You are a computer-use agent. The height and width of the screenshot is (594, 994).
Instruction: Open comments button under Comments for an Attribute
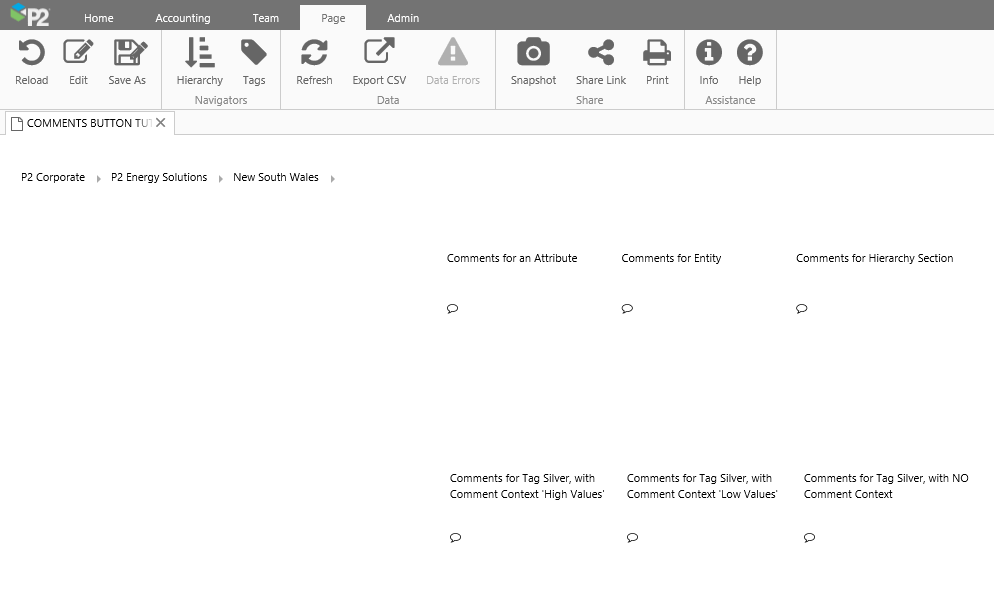coord(453,309)
